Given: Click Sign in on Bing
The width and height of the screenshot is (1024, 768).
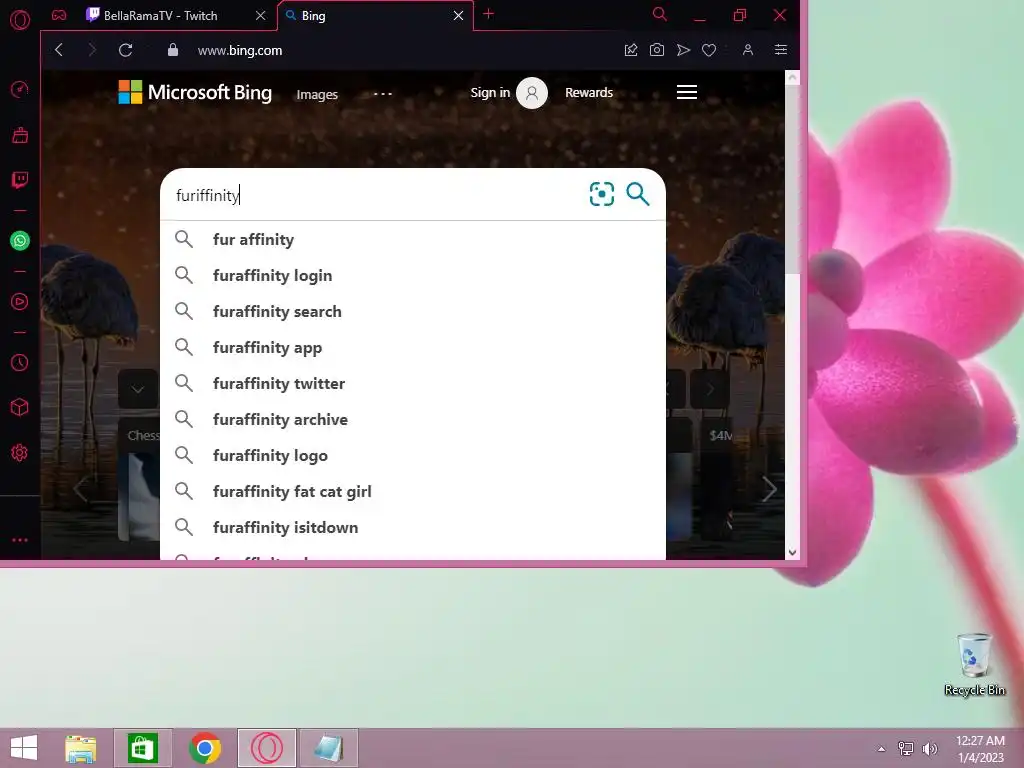Looking at the screenshot, I should tap(490, 93).
